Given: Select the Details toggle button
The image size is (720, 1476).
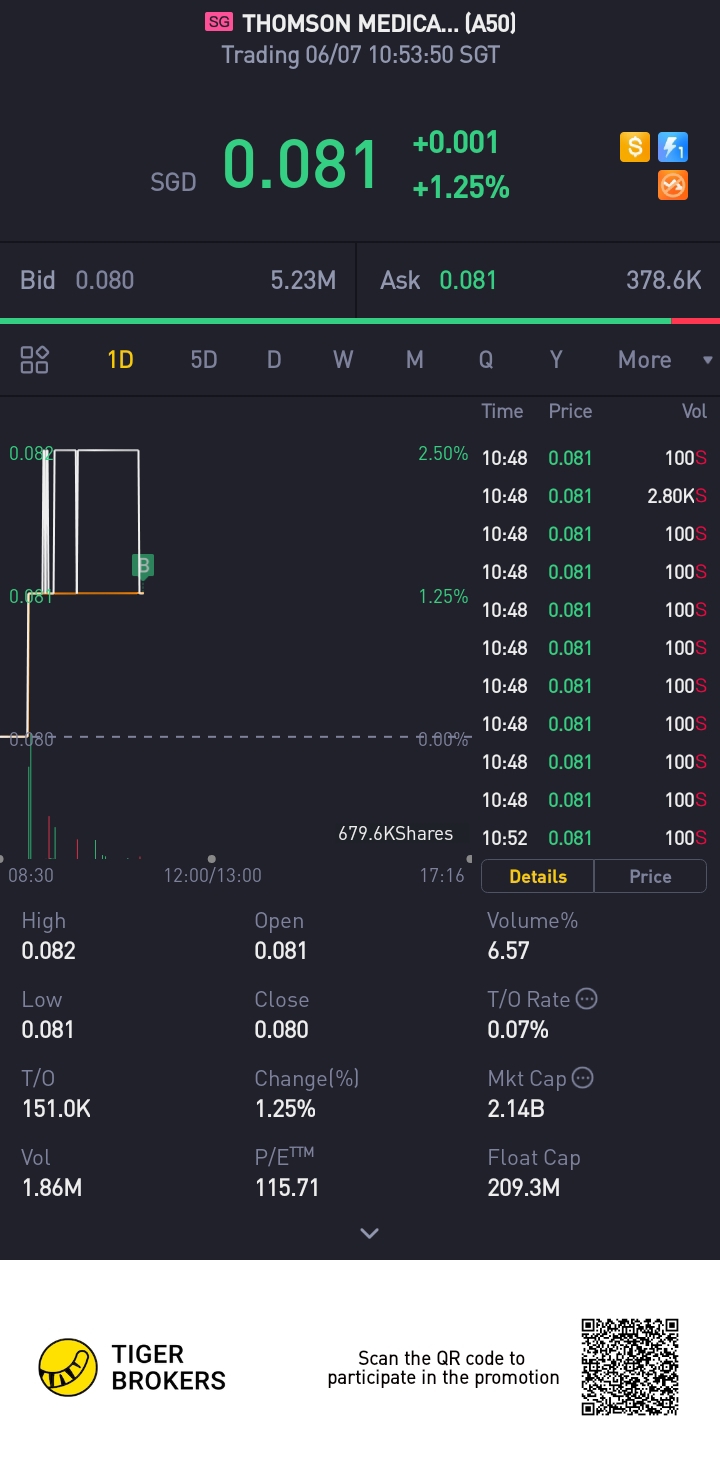Looking at the screenshot, I should click(x=538, y=876).
